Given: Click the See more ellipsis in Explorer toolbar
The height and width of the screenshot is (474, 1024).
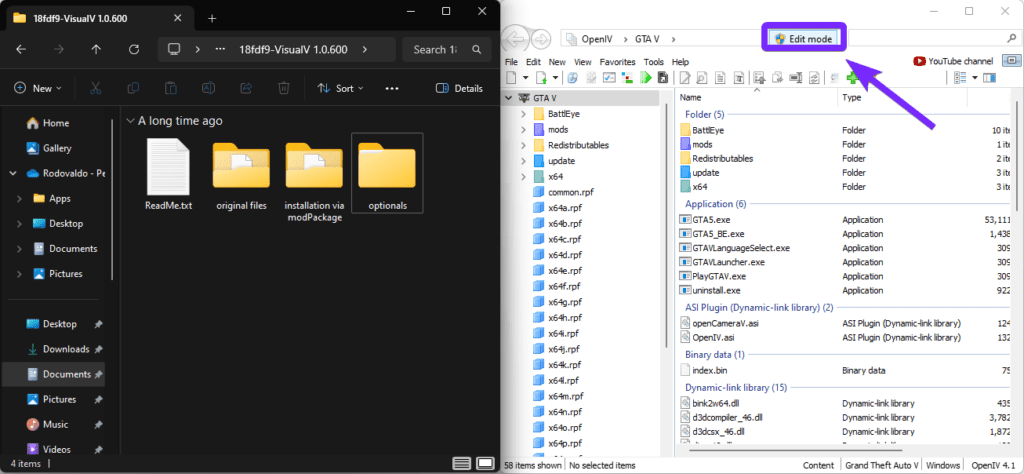Looking at the screenshot, I should click(x=392, y=88).
